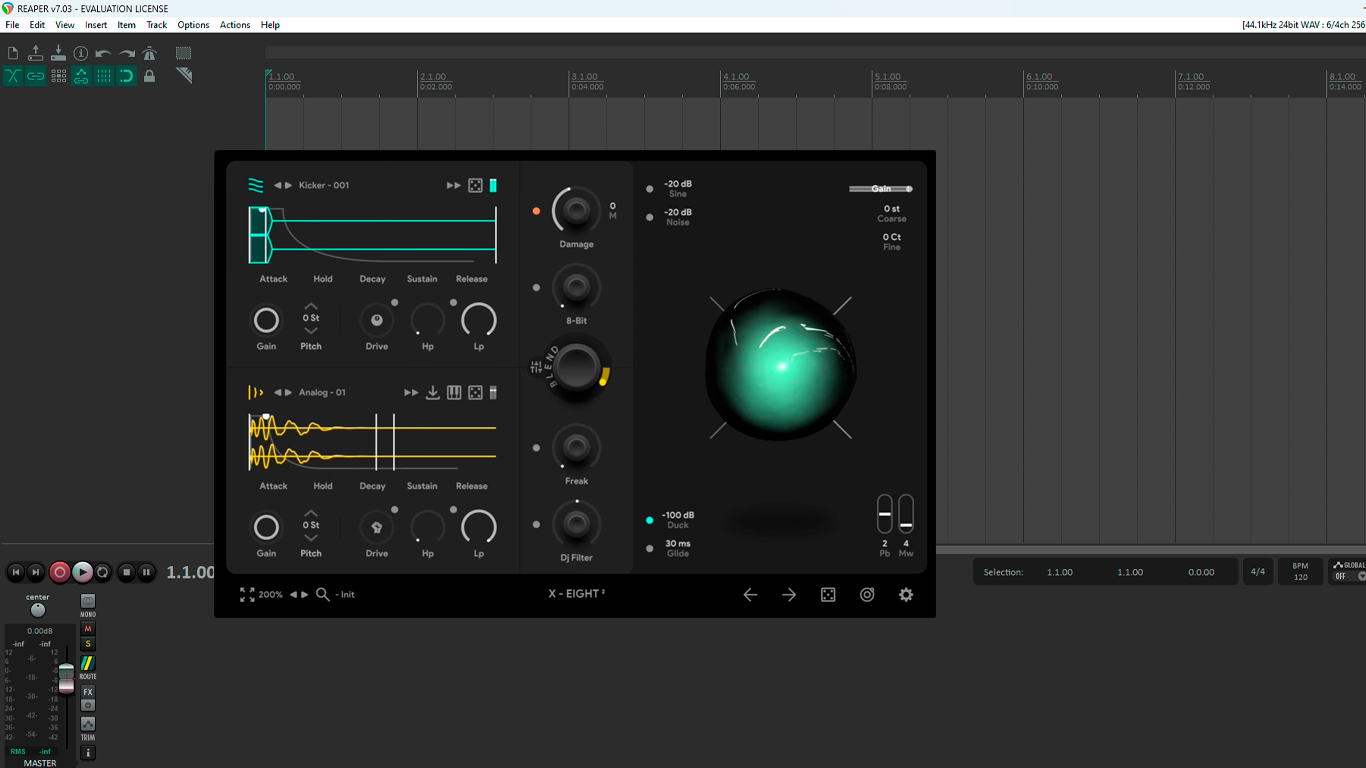Toggle the orange Damage enable dot

[x=536, y=211]
